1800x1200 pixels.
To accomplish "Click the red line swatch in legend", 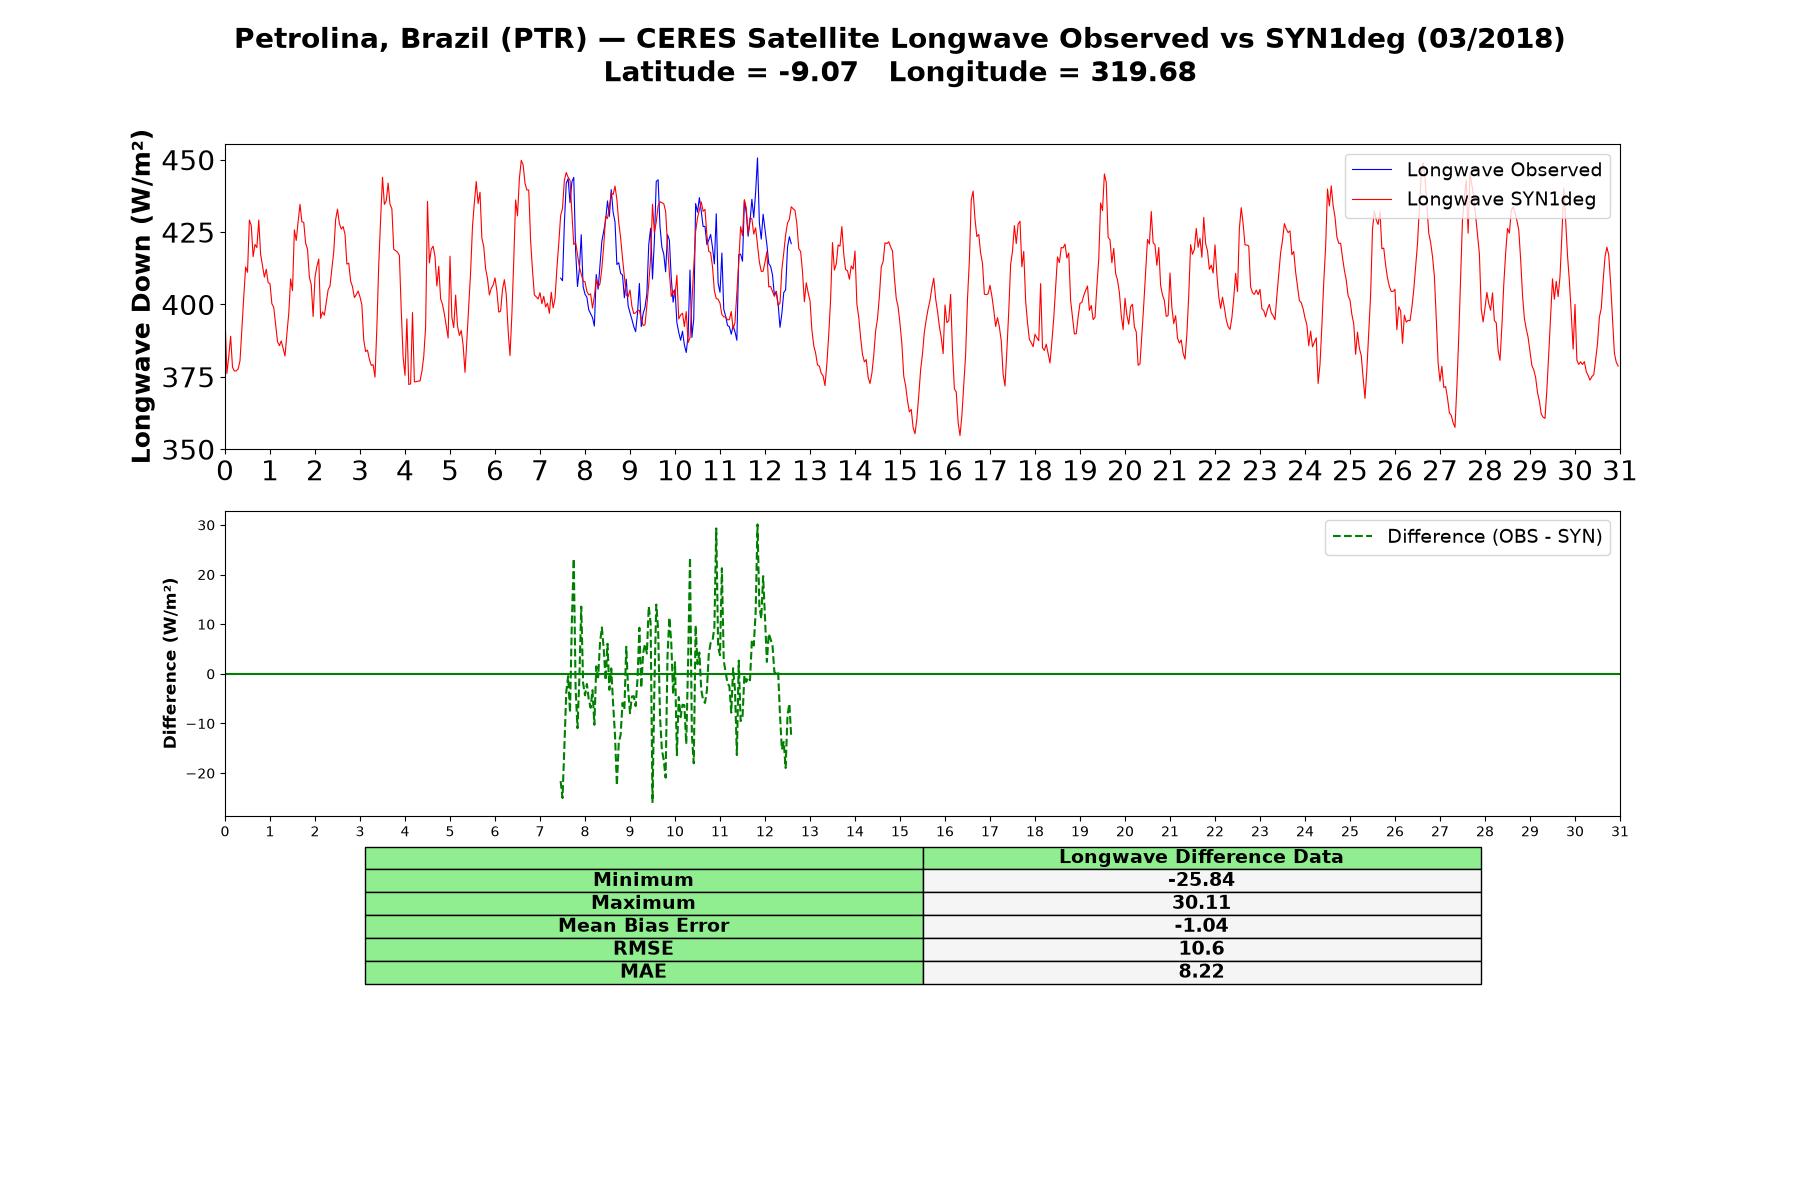I will 1371,199.
